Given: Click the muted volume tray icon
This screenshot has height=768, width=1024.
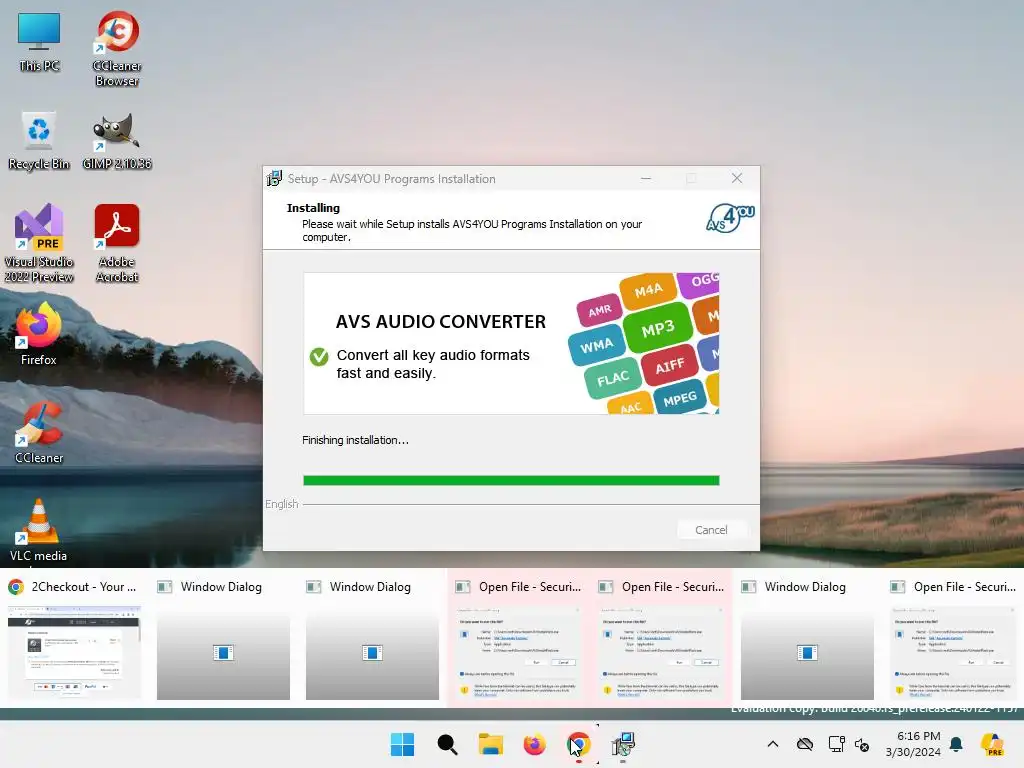Looking at the screenshot, I should [862, 744].
